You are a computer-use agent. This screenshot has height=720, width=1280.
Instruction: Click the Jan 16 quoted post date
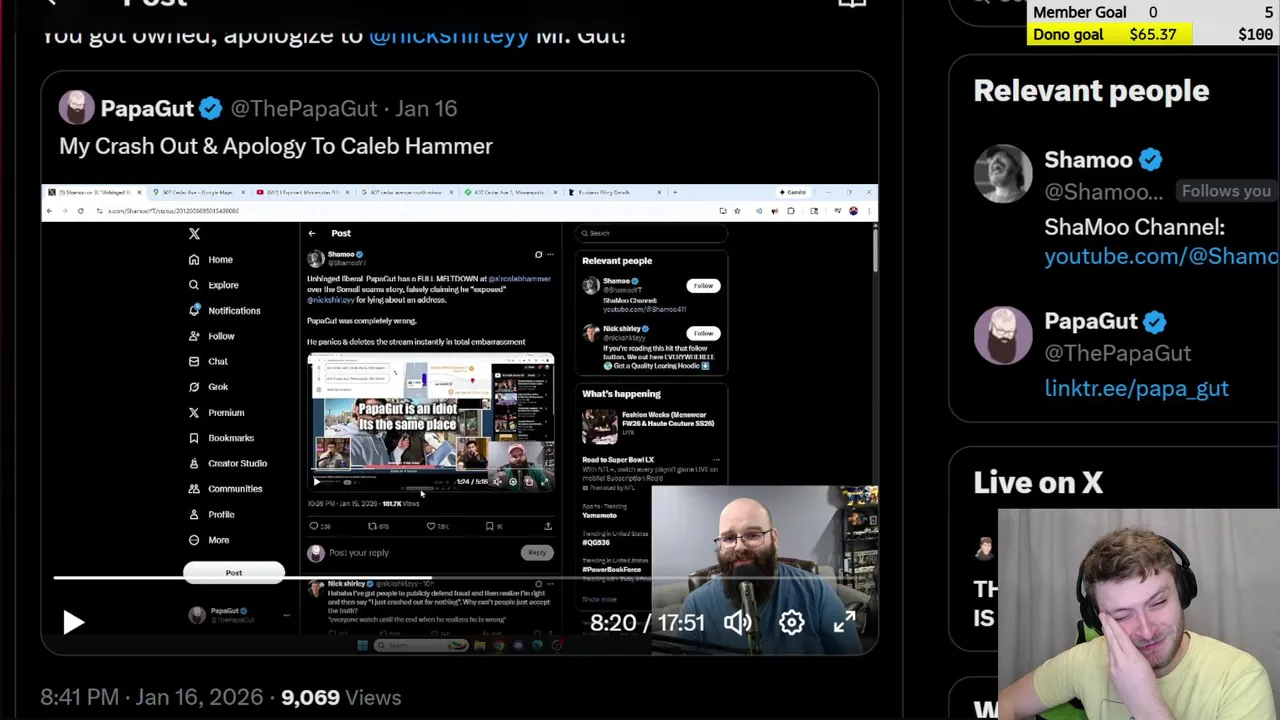coord(426,108)
